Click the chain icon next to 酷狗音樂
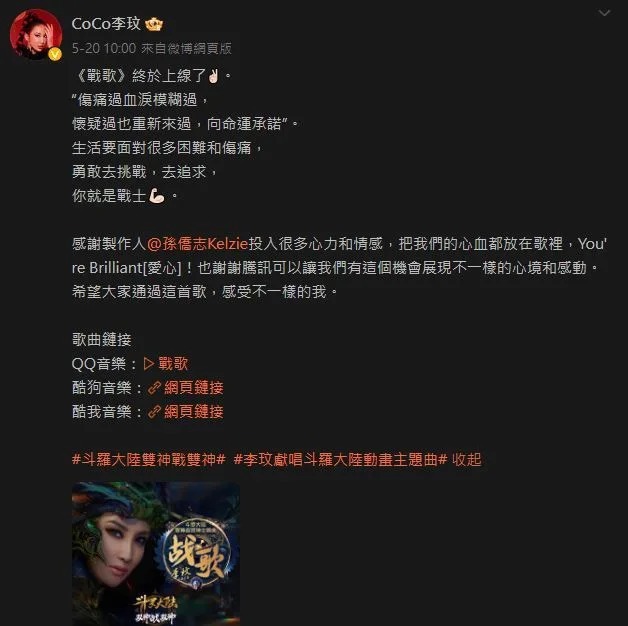The height and width of the screenshot is (626, 628). 154,388
